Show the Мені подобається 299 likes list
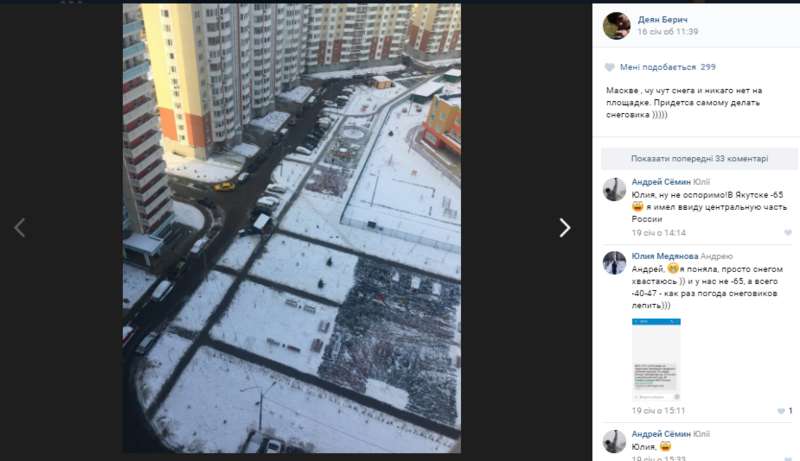The width and height of the screenshot is (800, 461). (x=667, y=67)
